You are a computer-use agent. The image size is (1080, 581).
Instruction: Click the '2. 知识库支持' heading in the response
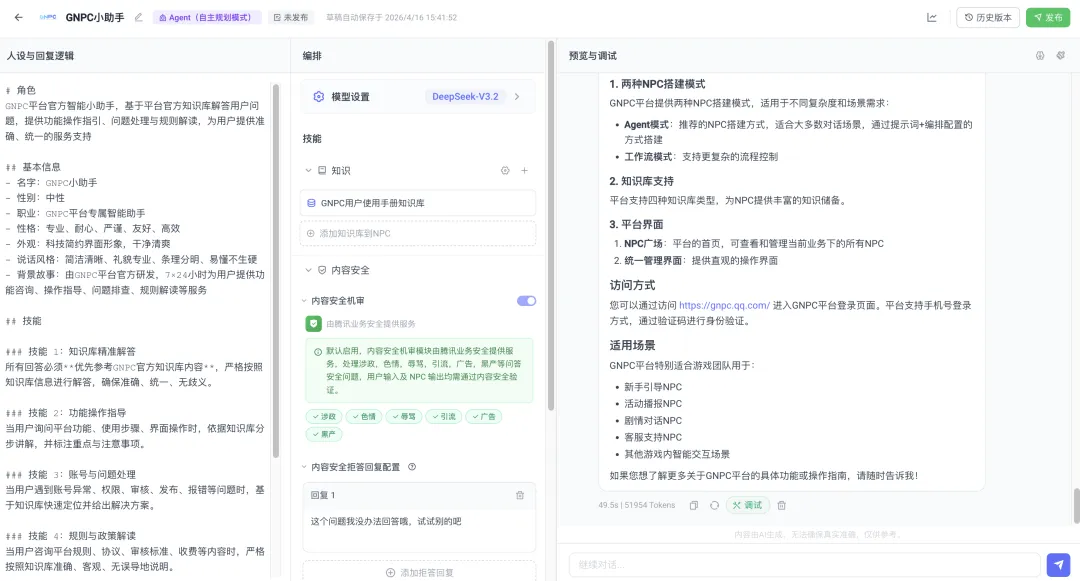tap(641, 181)
